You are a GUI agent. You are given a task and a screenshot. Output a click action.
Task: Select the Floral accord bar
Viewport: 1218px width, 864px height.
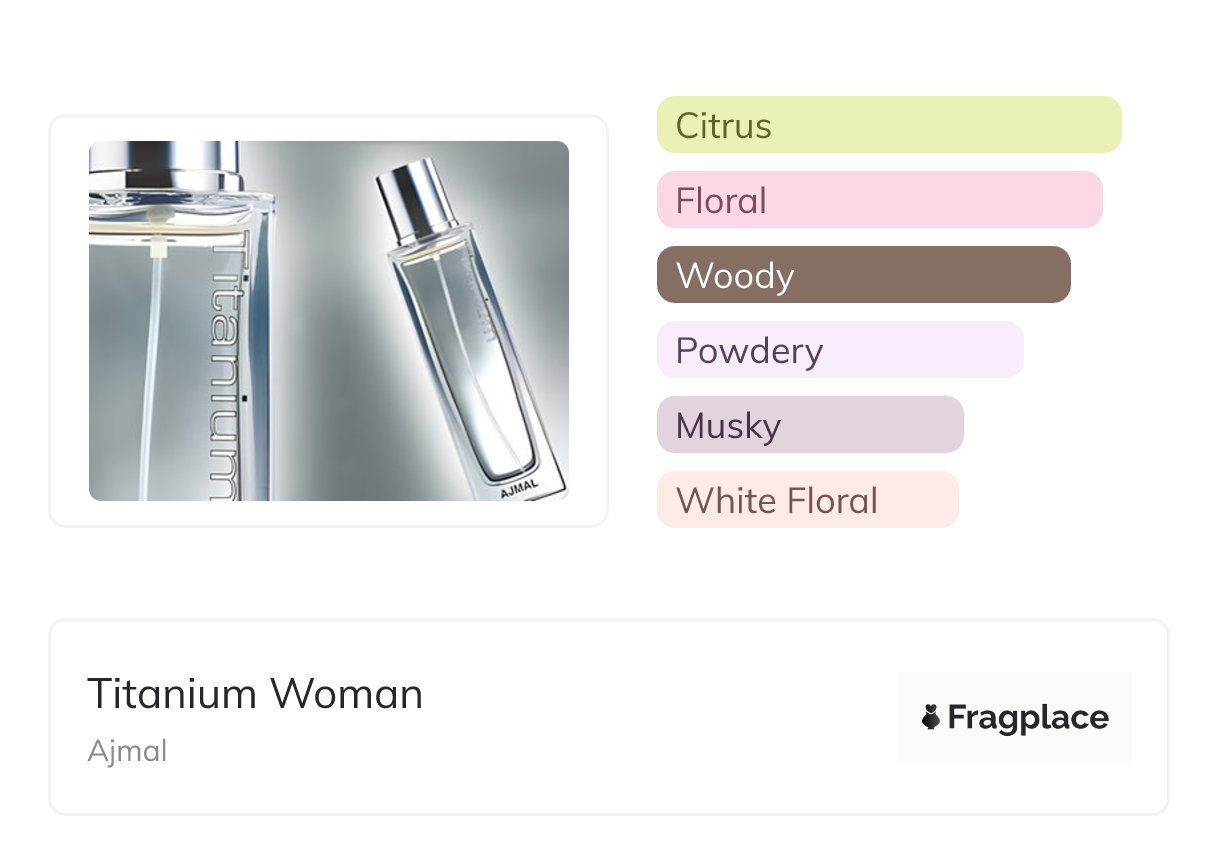pyautogui.click(x=879, y=200)
